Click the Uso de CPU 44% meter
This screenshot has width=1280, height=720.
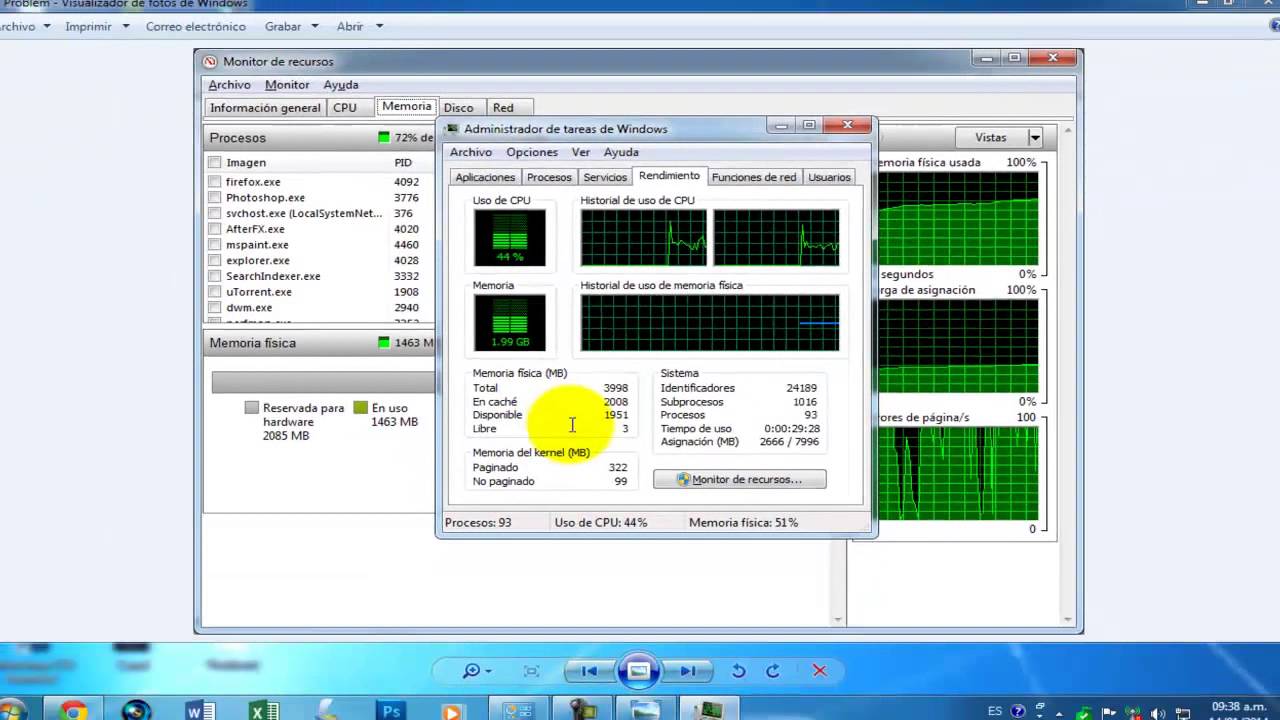point(509,238)
